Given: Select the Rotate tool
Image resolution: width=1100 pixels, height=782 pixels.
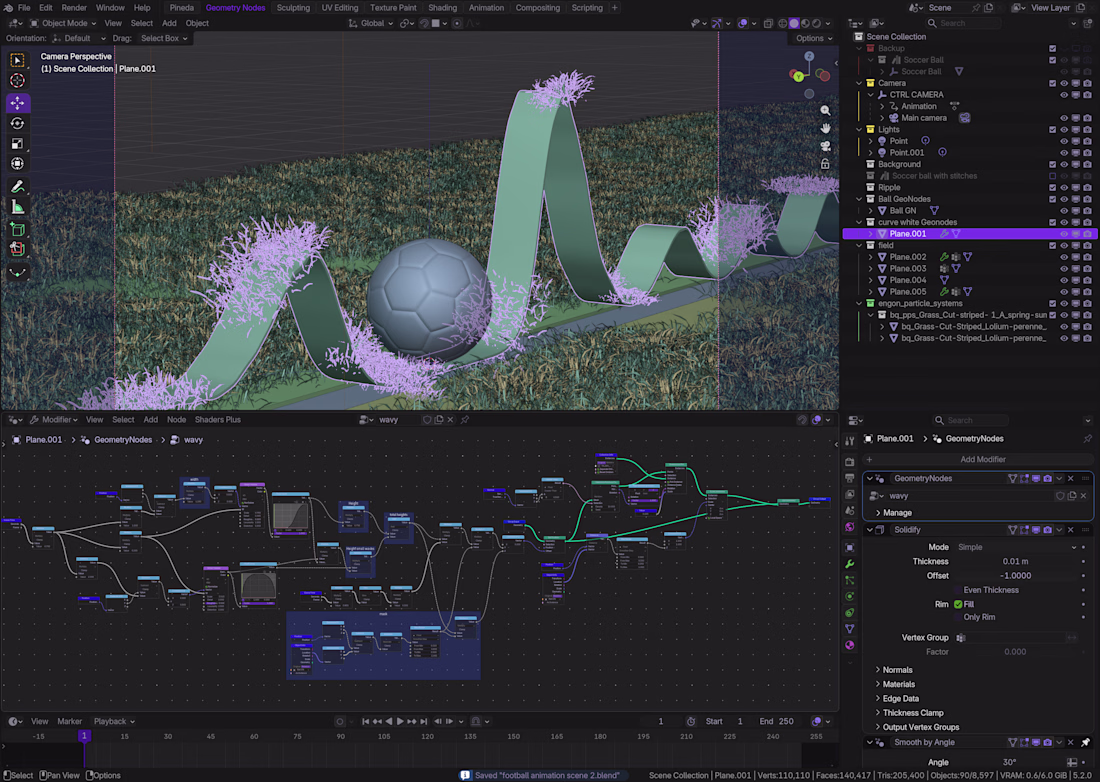Looking at the screenshot, I should [18, 123].
